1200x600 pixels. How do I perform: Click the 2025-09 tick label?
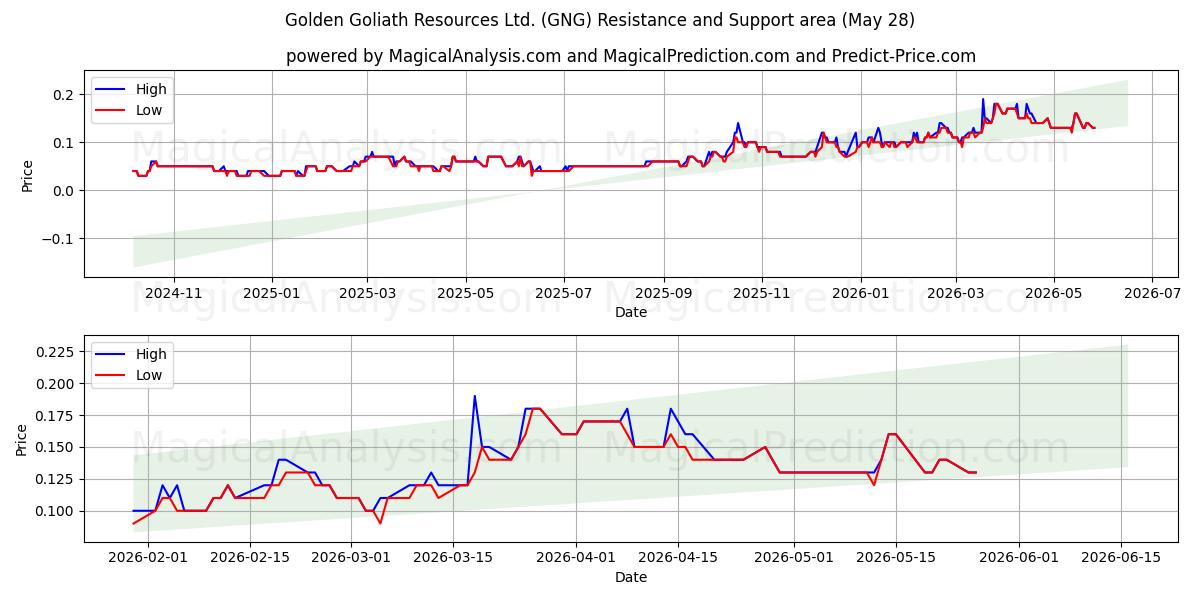point(663,293)
